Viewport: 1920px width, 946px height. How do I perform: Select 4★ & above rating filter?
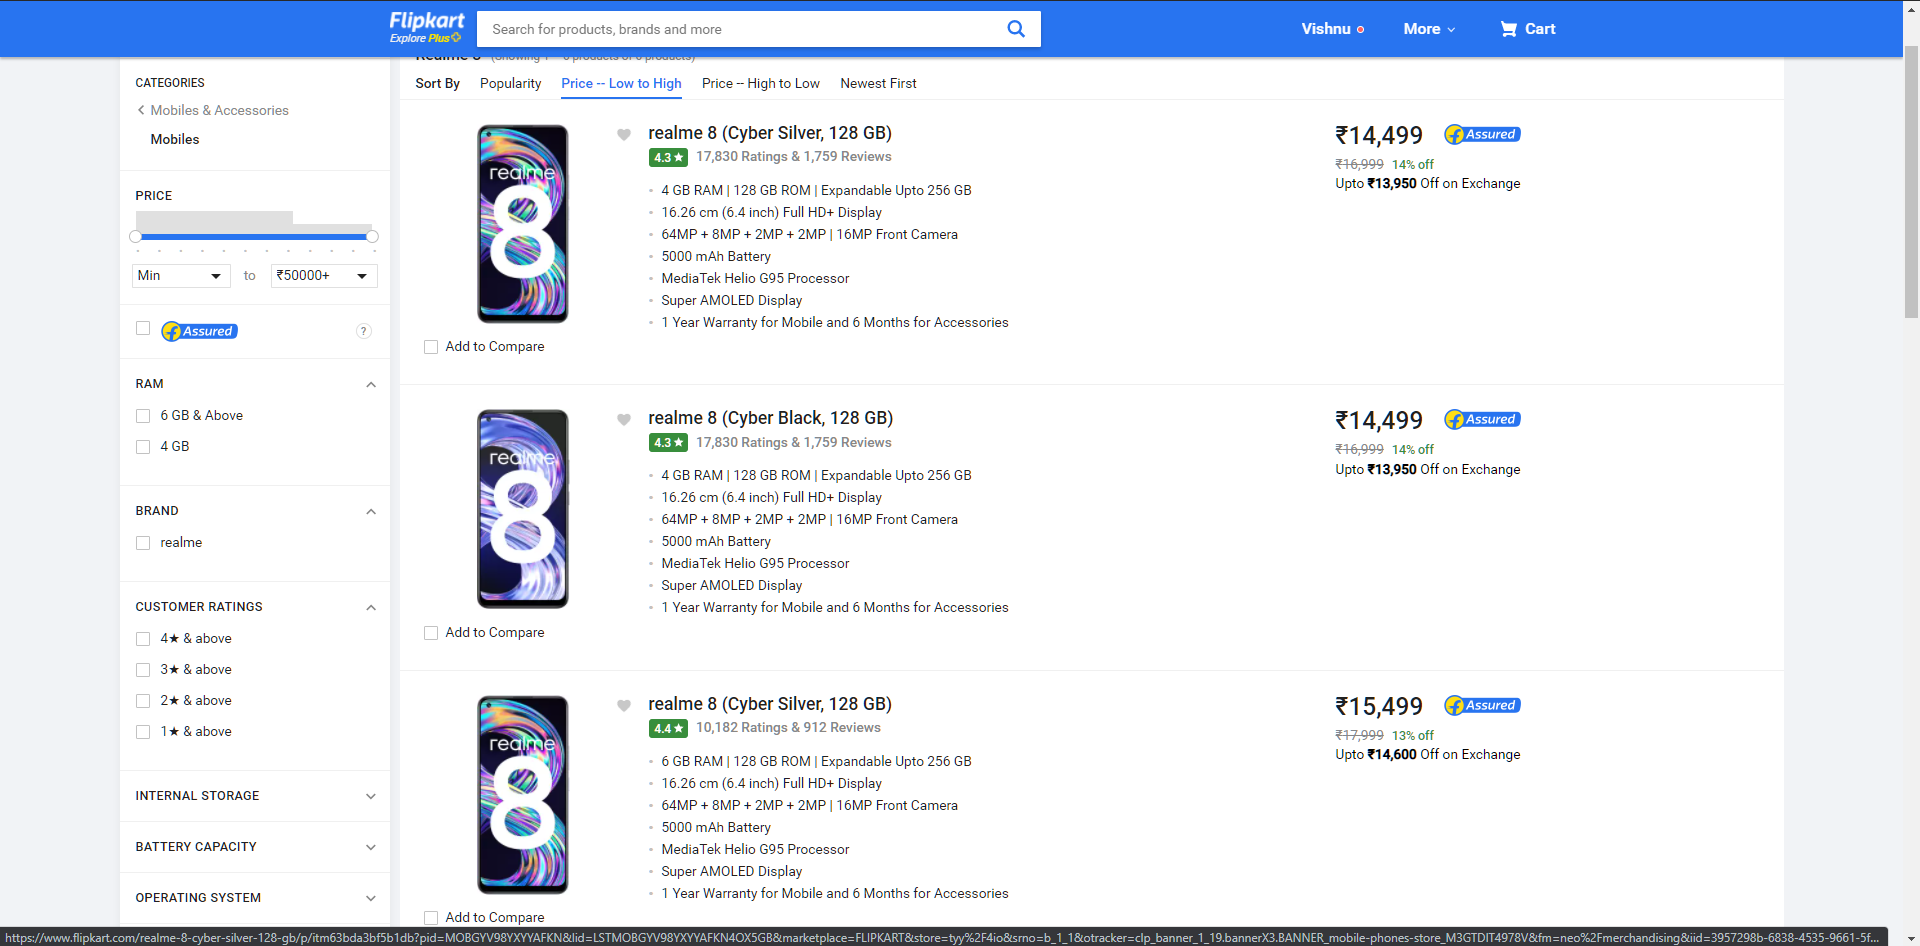coord(143,639)
